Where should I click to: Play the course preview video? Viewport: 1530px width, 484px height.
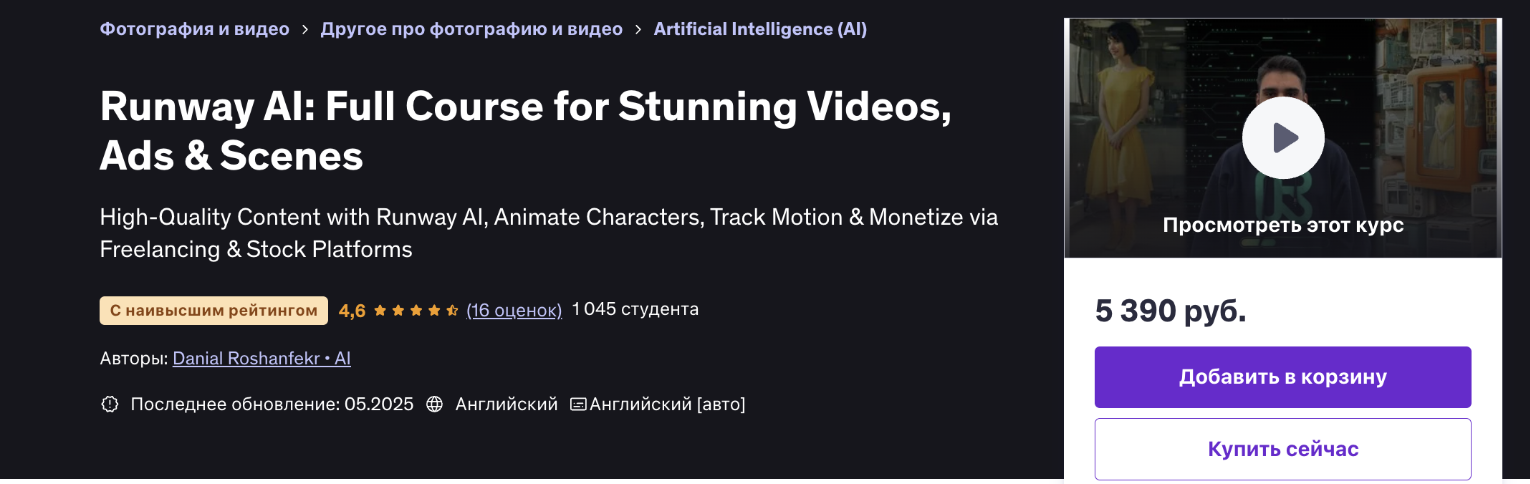[1283, 138]
